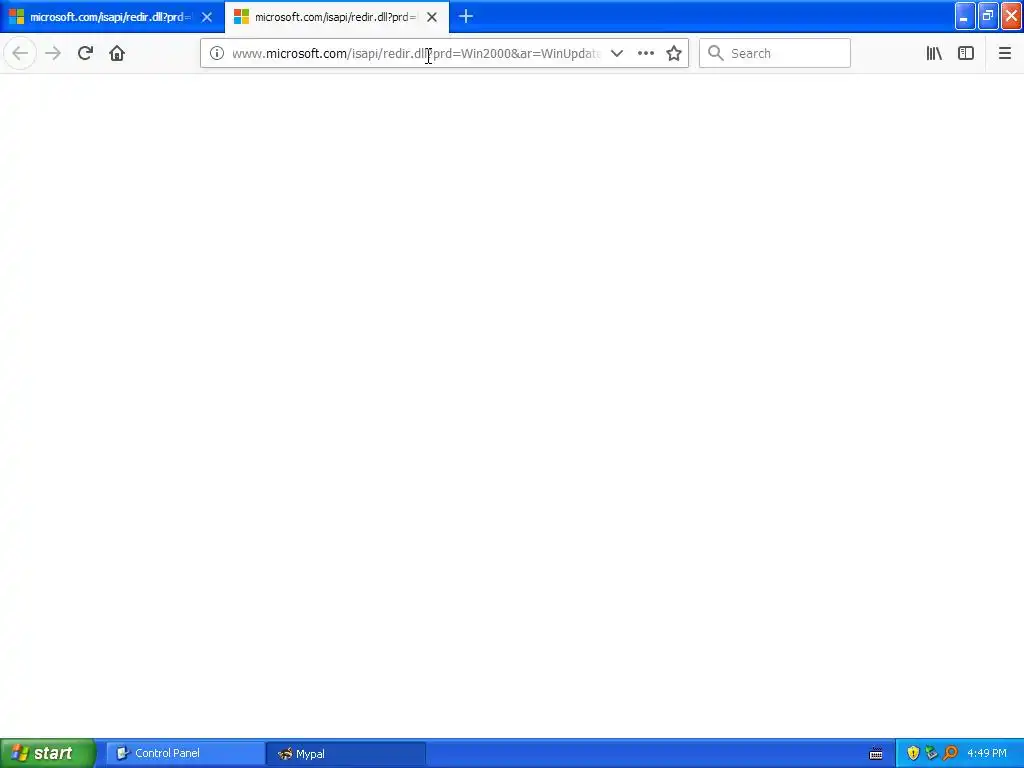Open the page actions three-dot menu
This screenshot has height=768, width=1024.
[x=646, y=54]
